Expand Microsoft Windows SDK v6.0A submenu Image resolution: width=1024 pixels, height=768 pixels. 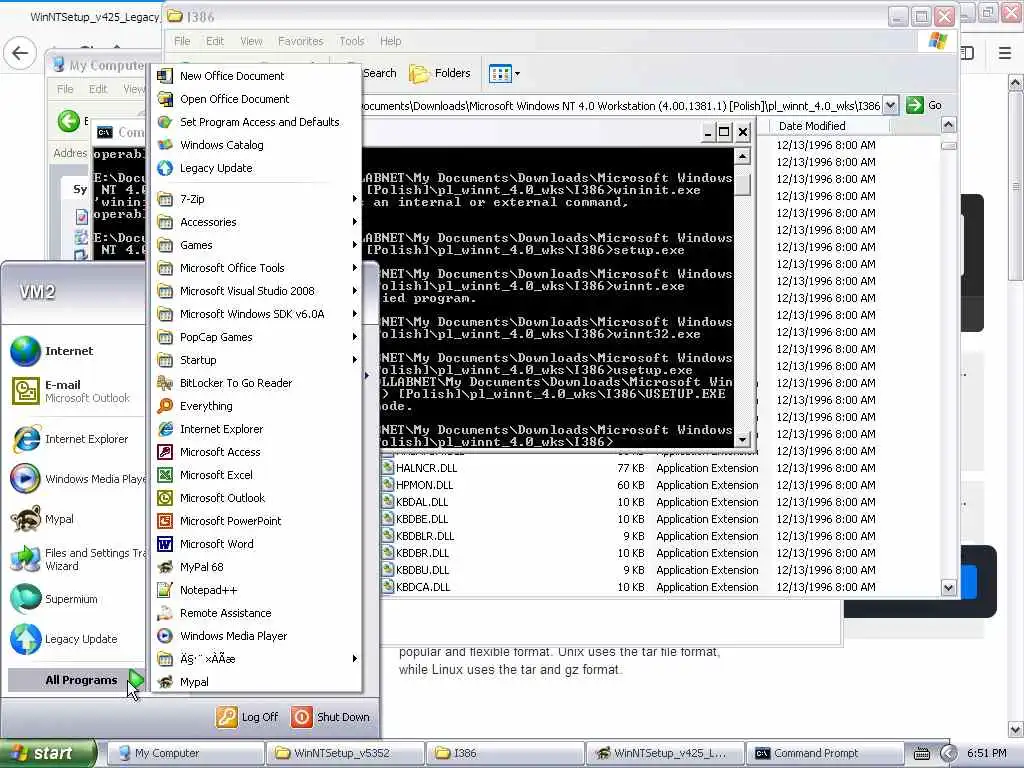pyautogui.click(x=257, y=314)
